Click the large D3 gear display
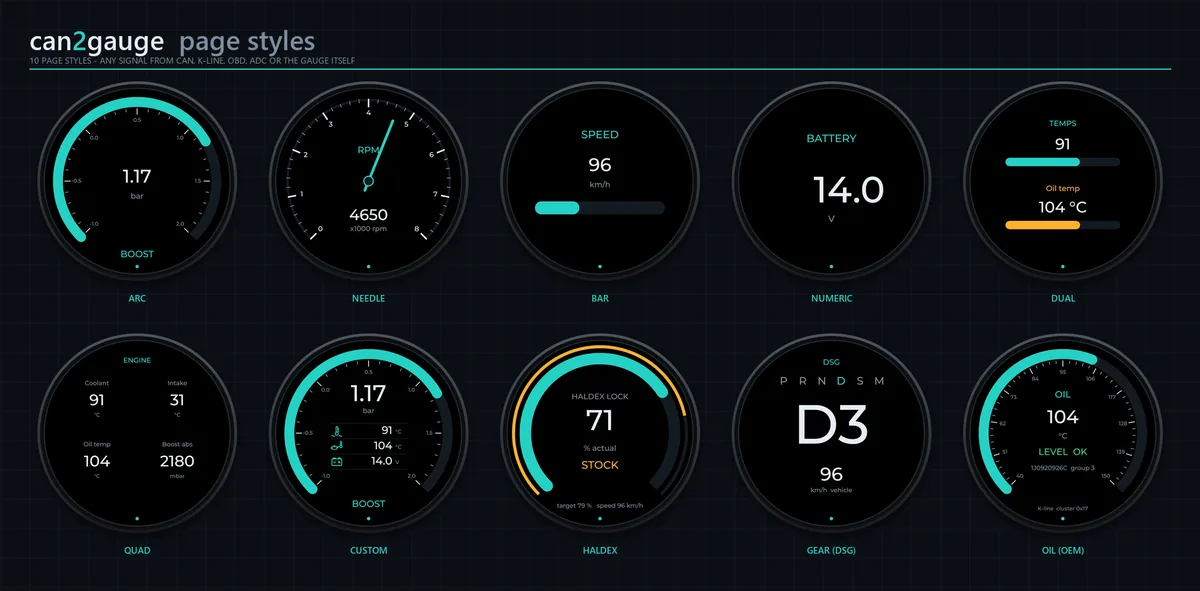 pos(831,424)
